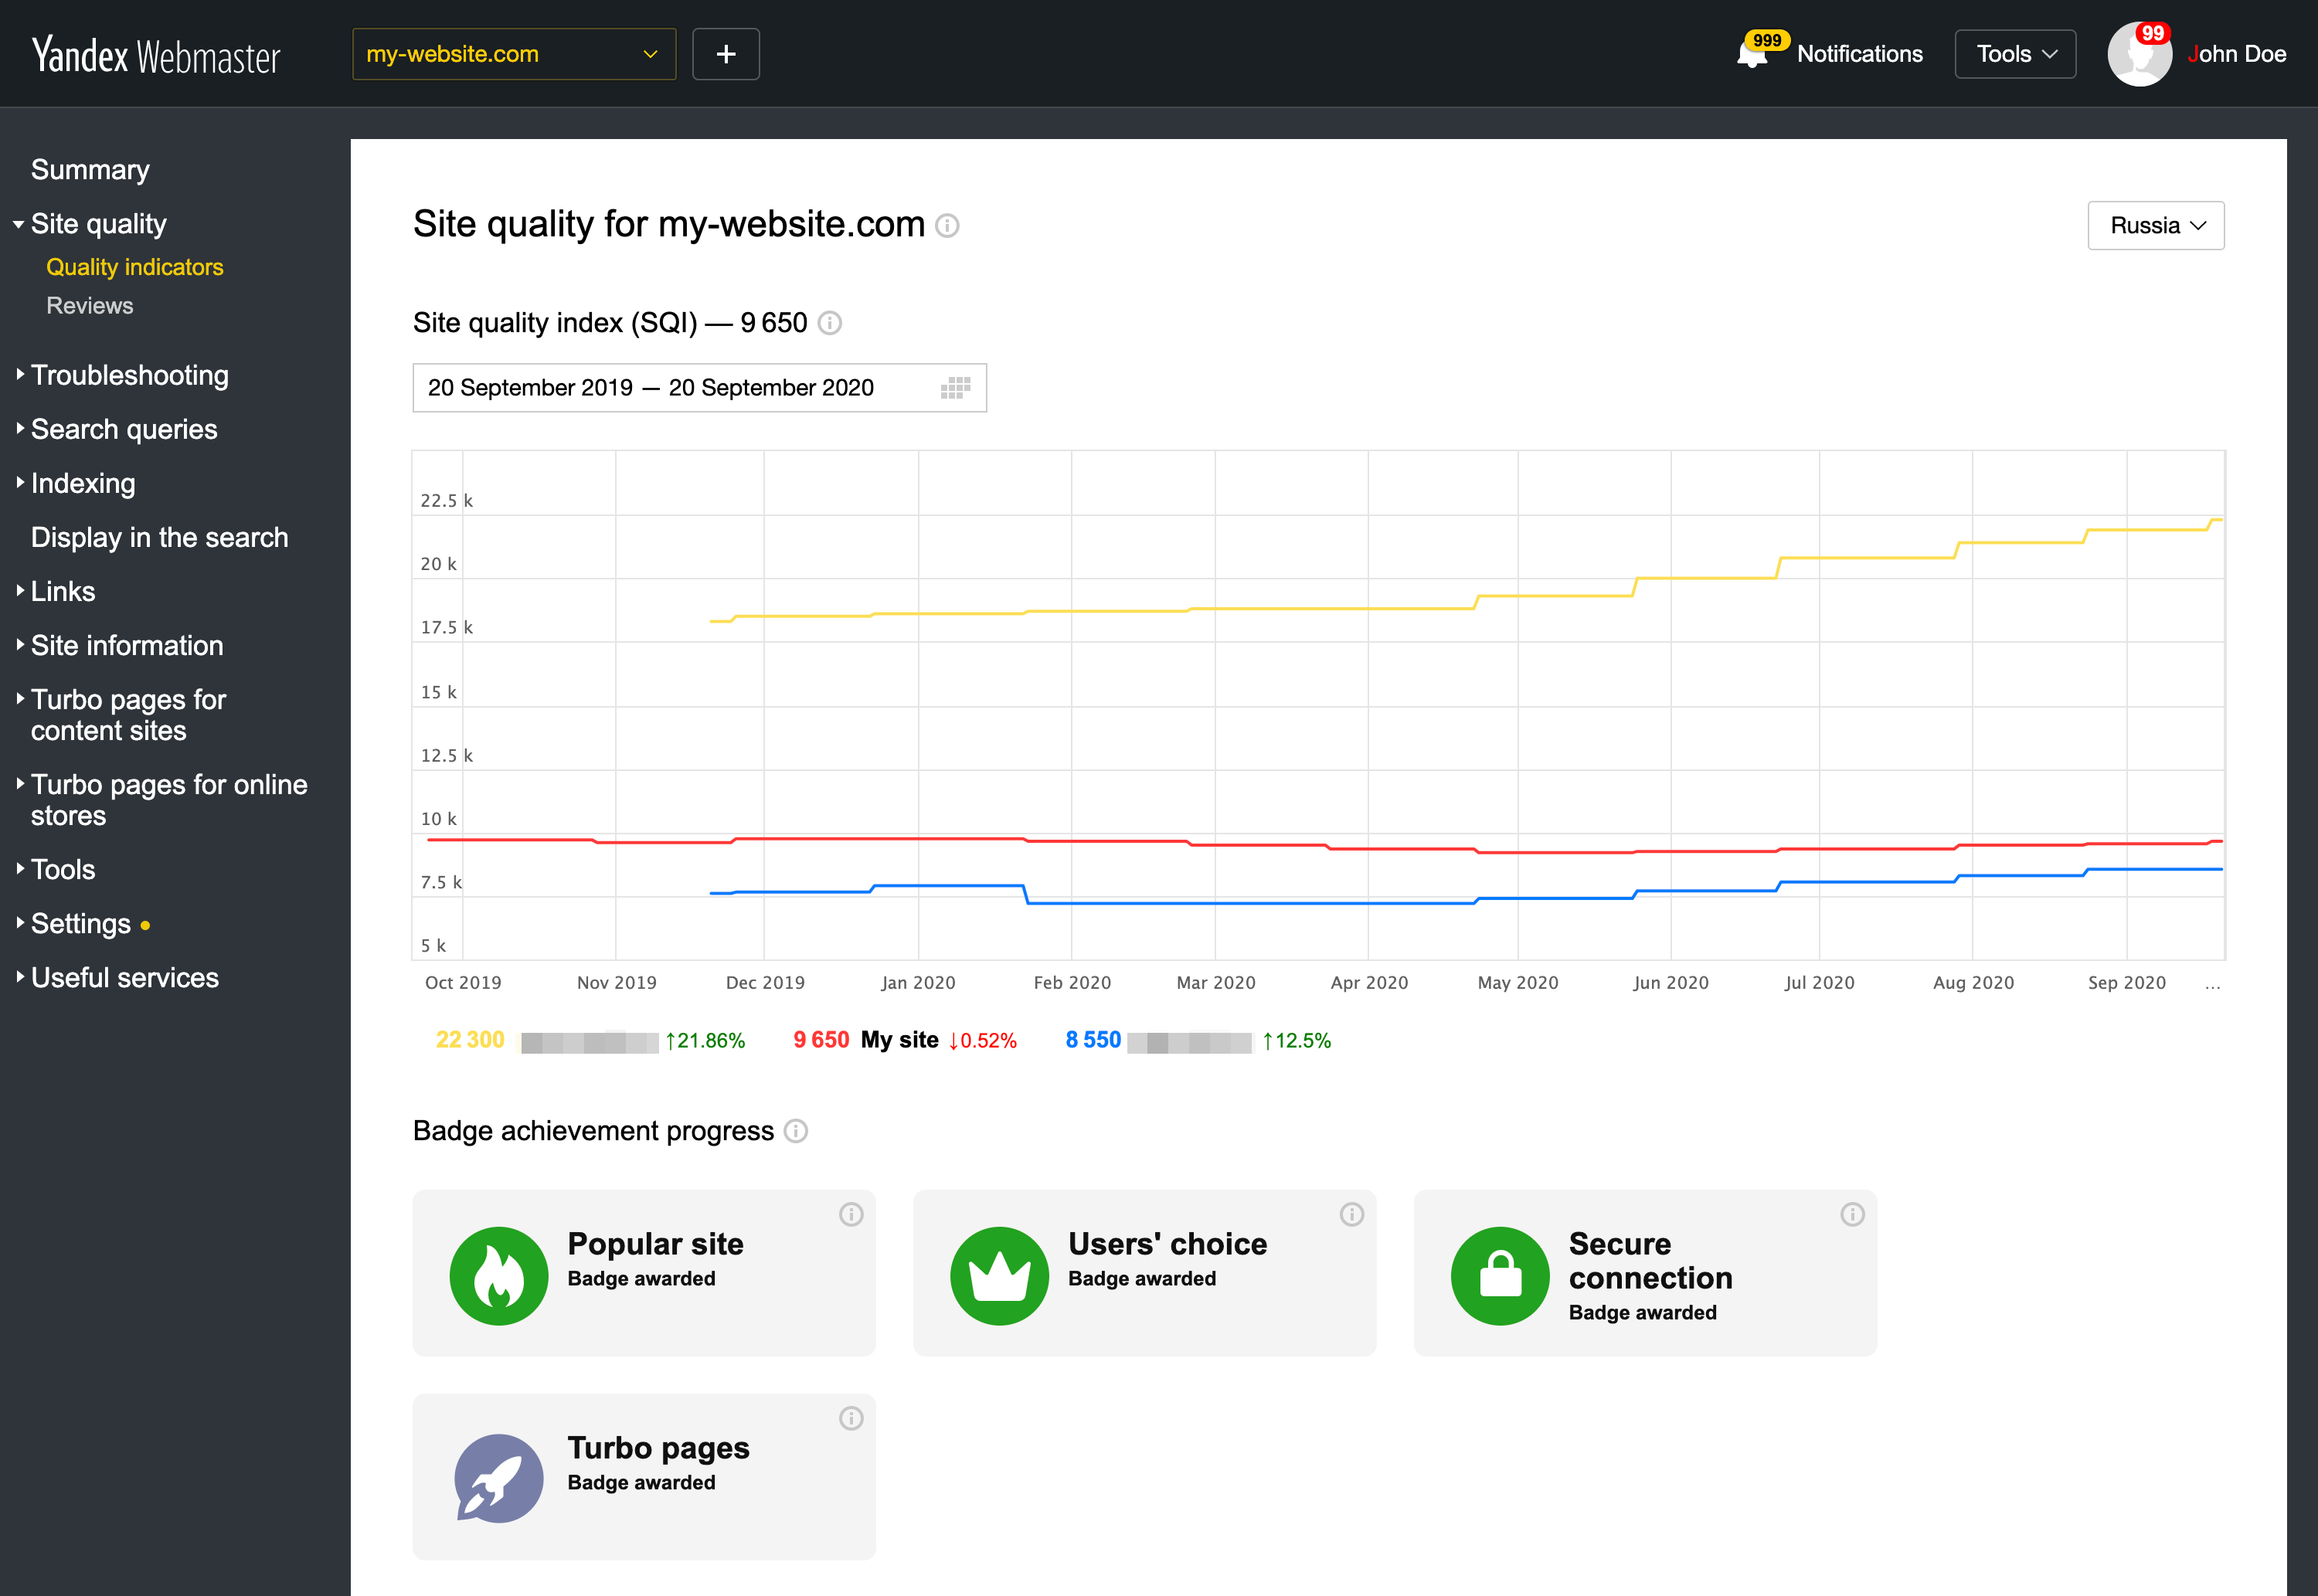Click the Turbo pages rocket badge icon
The width and height of the screenshot is (2318, 1596).
click(x=499, y=1478)
